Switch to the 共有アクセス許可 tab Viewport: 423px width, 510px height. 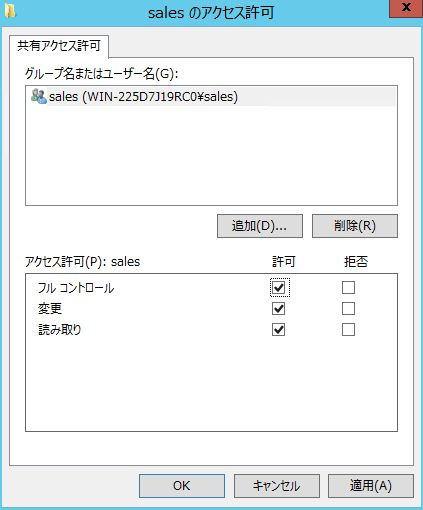59,46
